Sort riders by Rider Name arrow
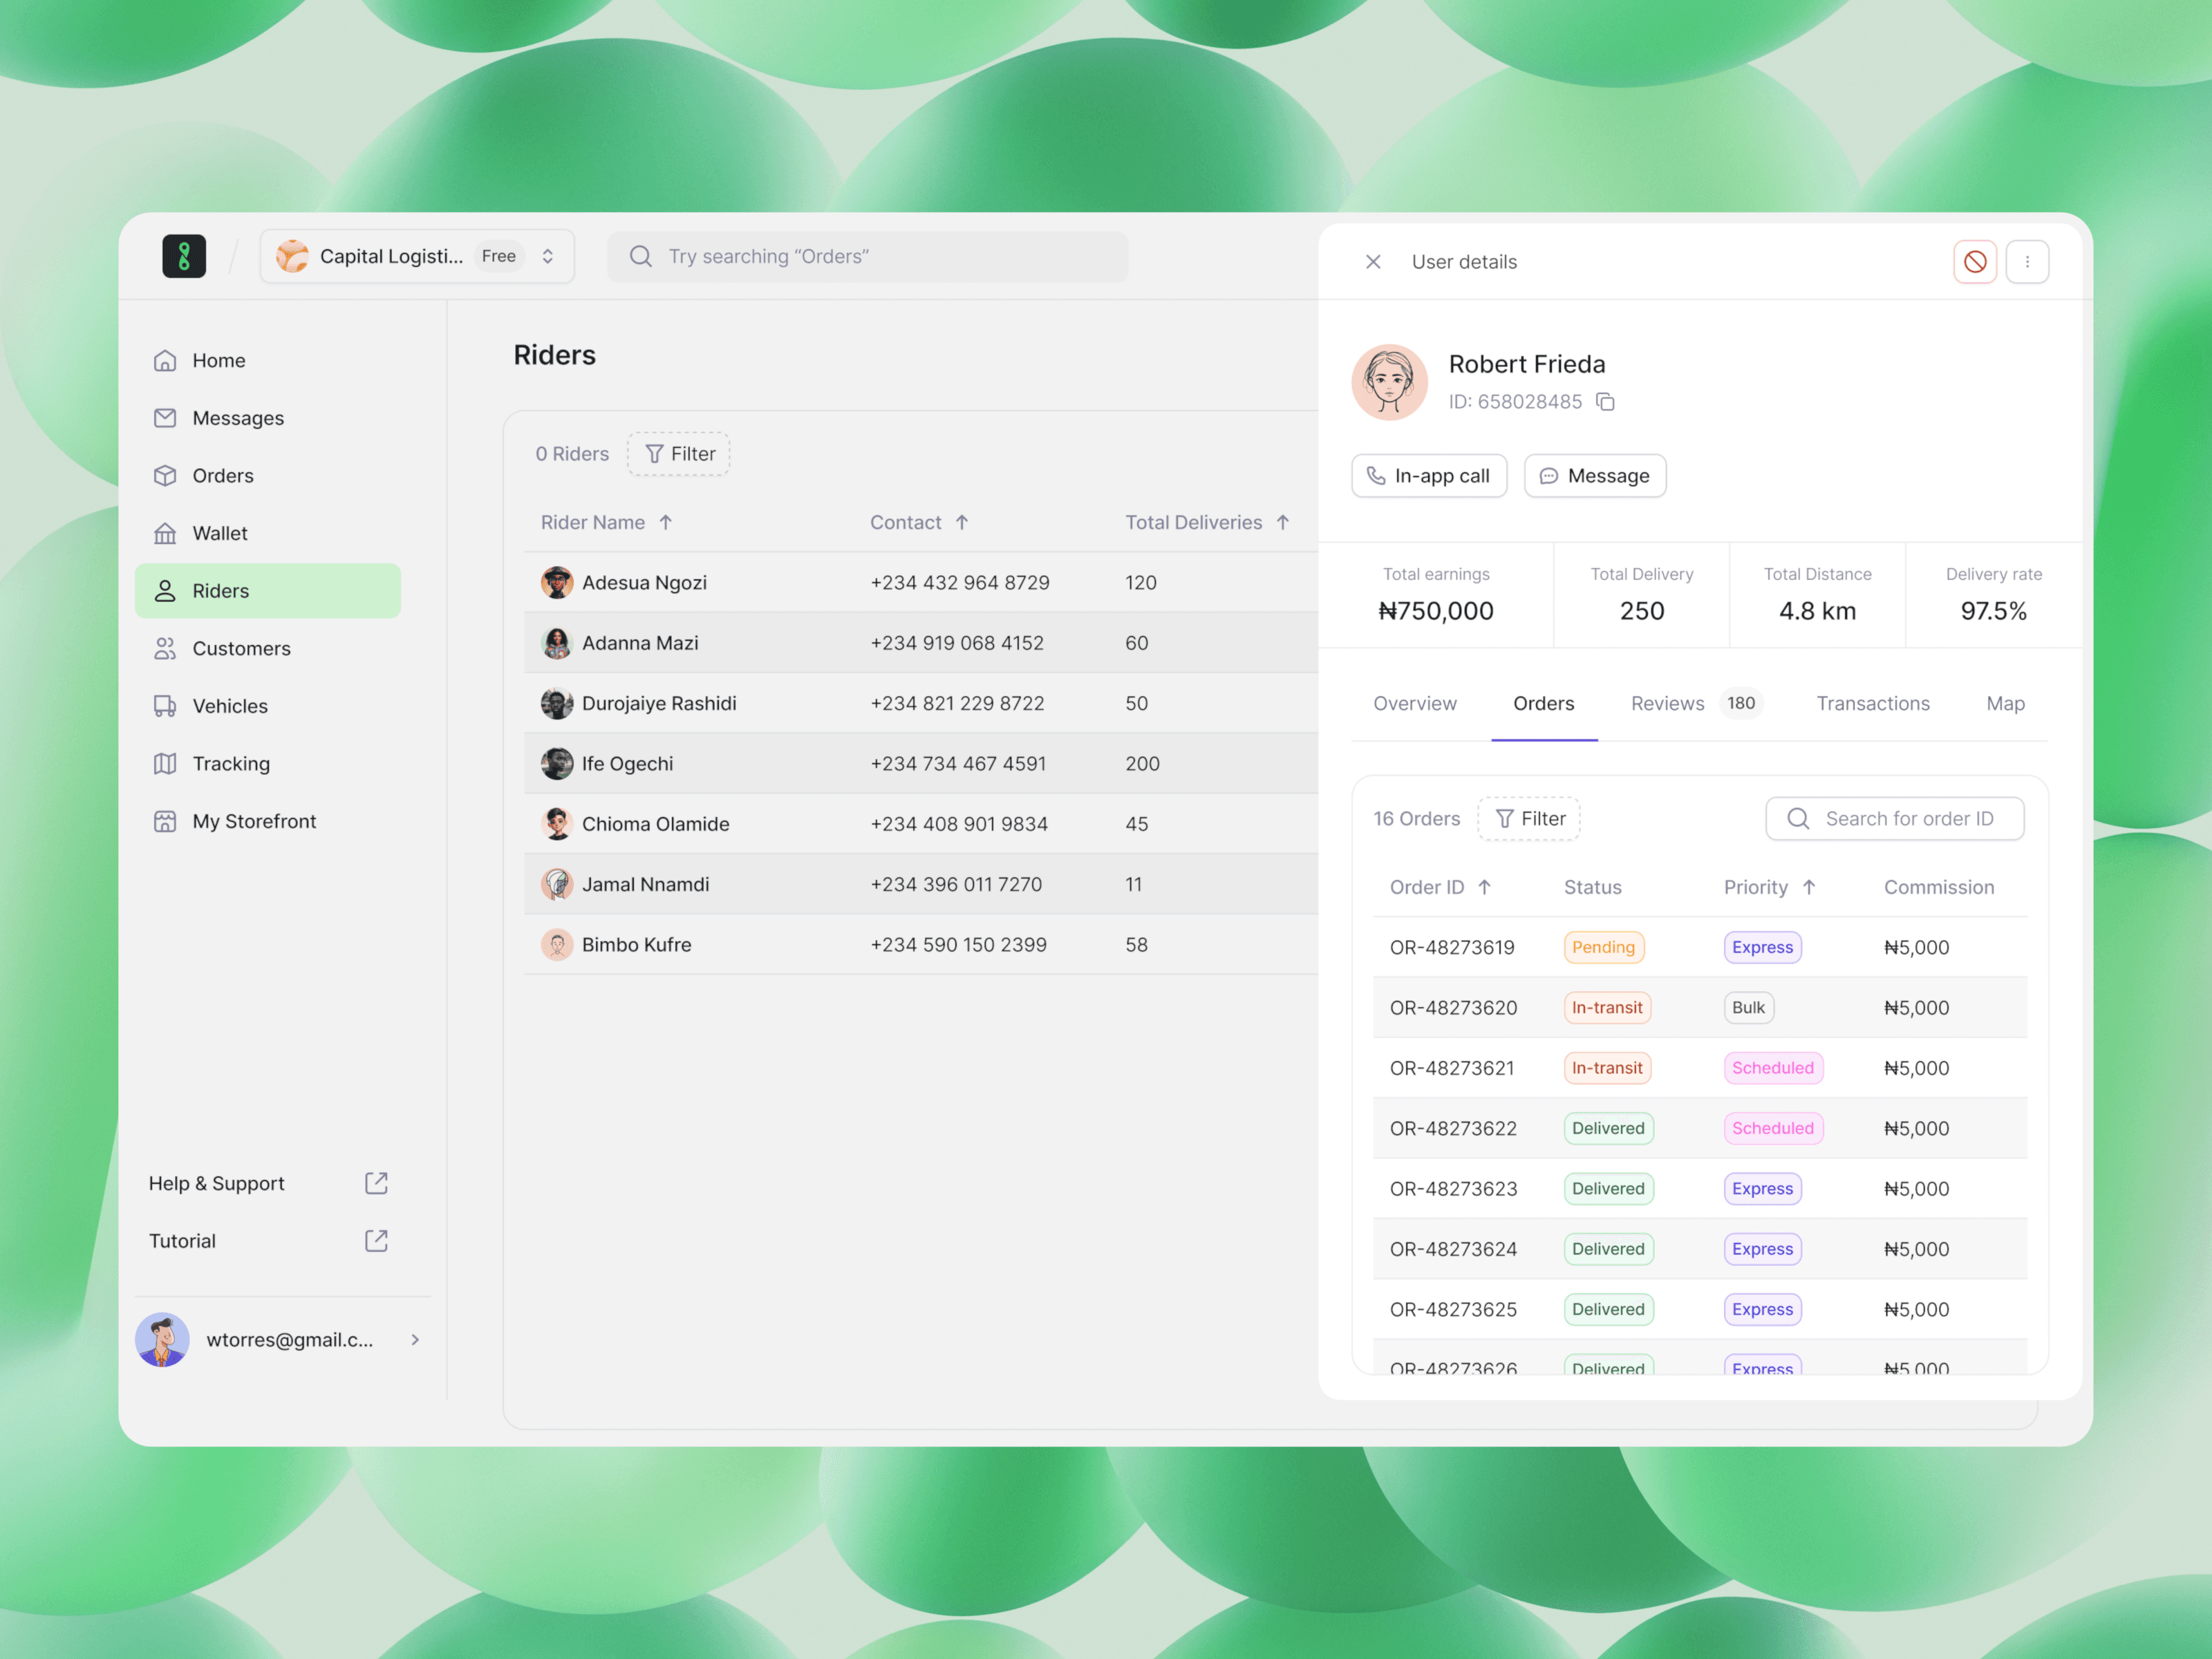 coord(666,522)
